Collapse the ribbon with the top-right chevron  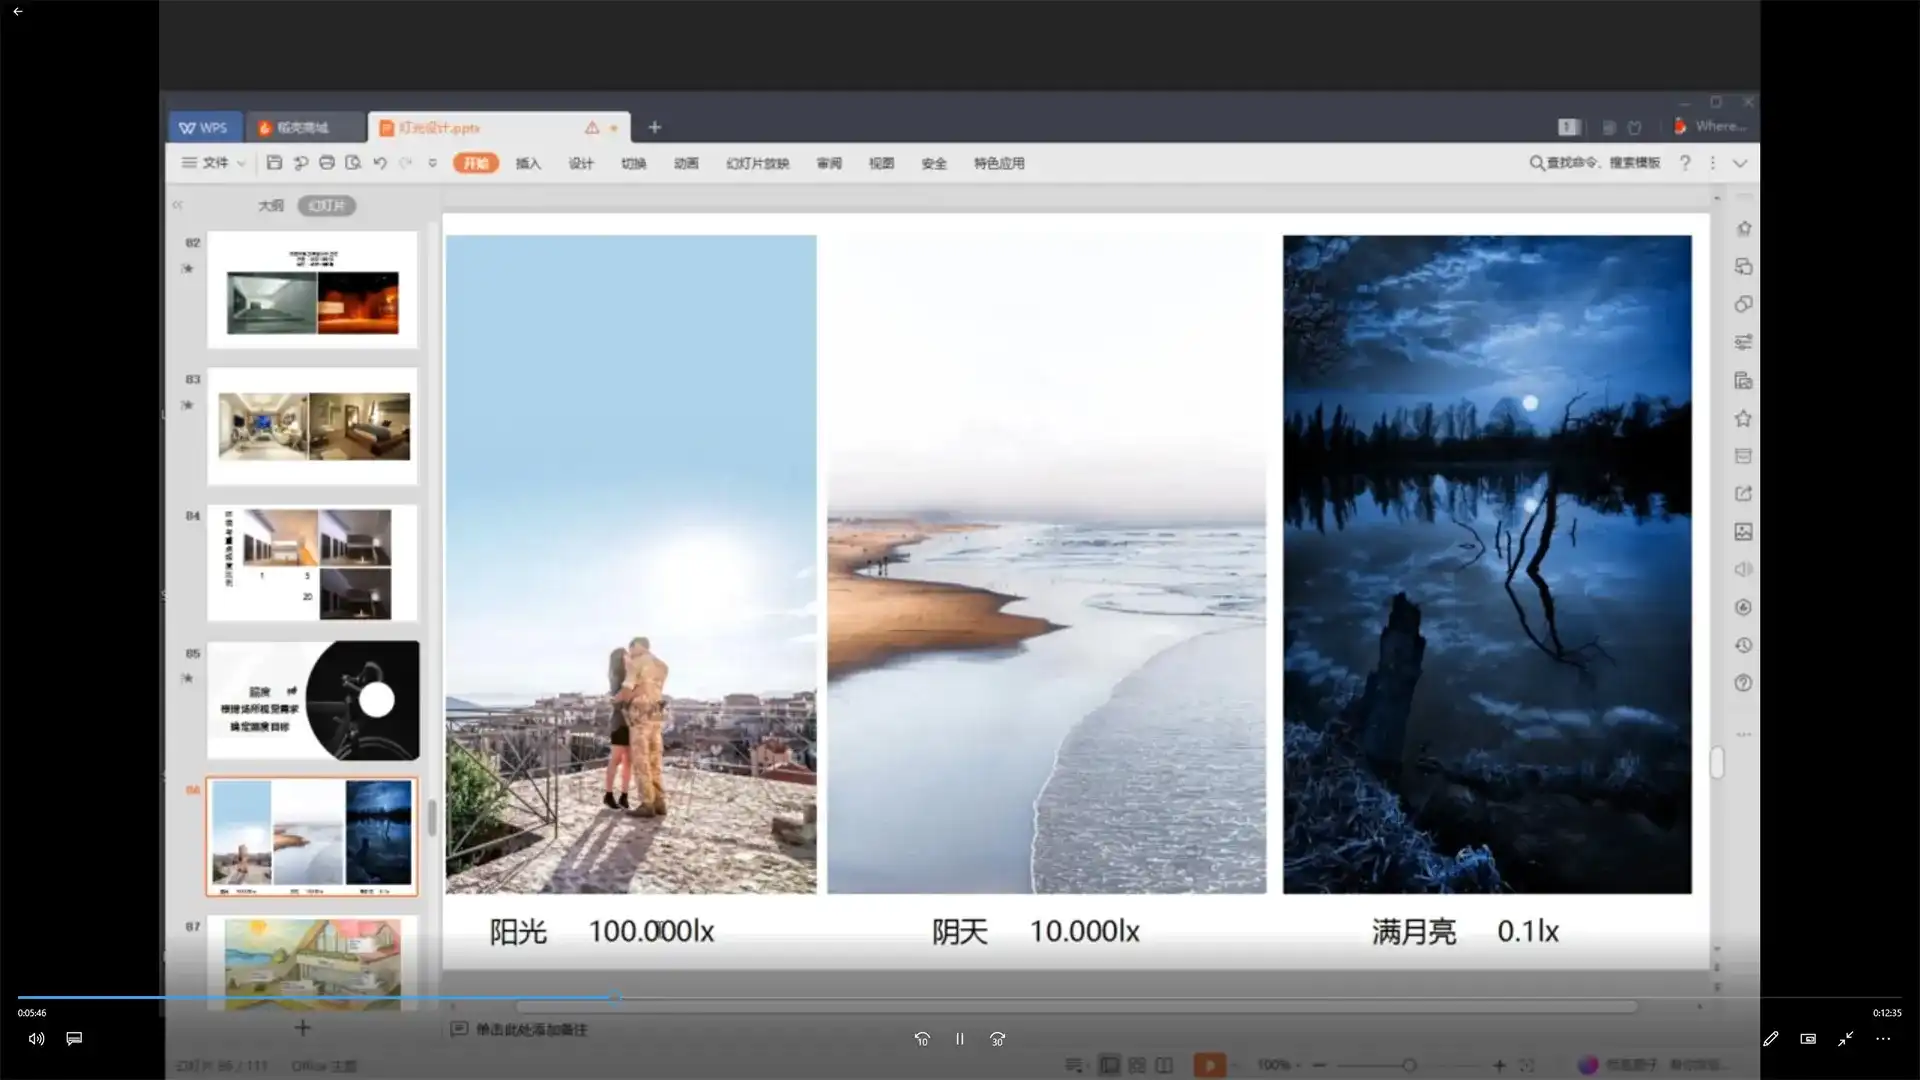(1740, 163)
